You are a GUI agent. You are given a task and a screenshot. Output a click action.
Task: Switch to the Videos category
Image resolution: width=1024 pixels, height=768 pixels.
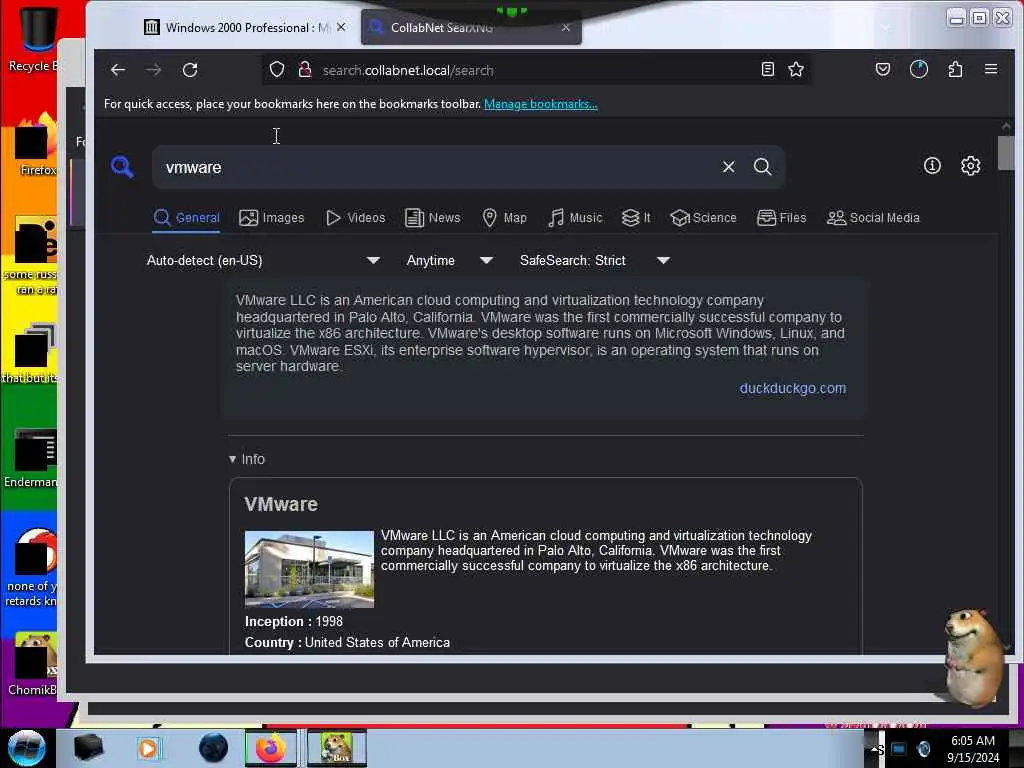355,218
